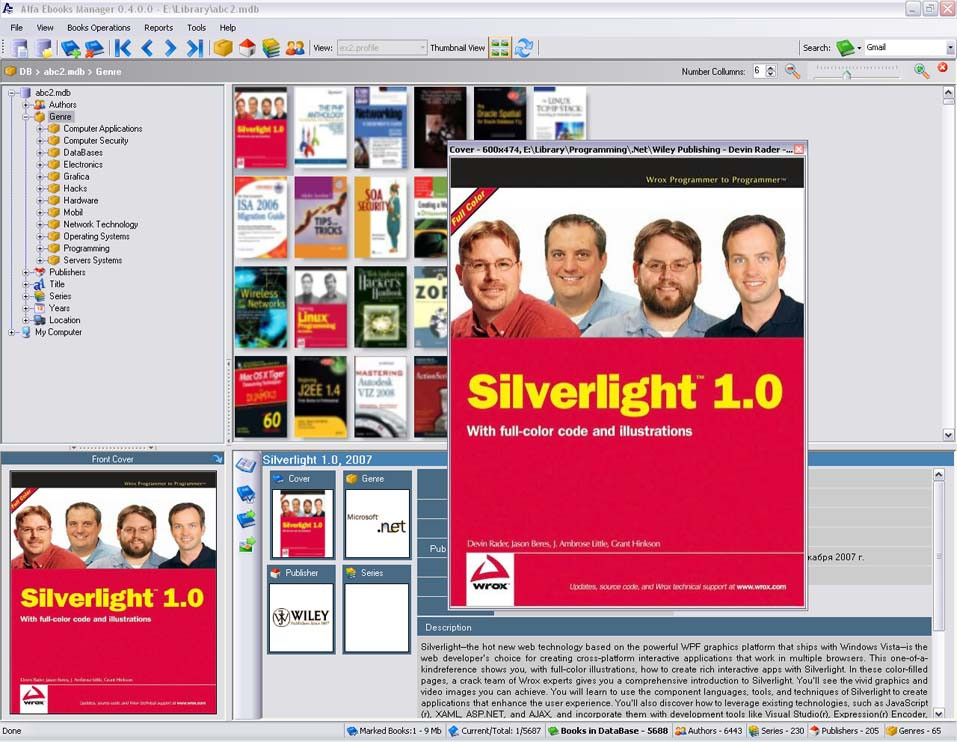Click the Microsoft .net genre box
Viewport: 957px width, 742px height.
coord(377,524)
